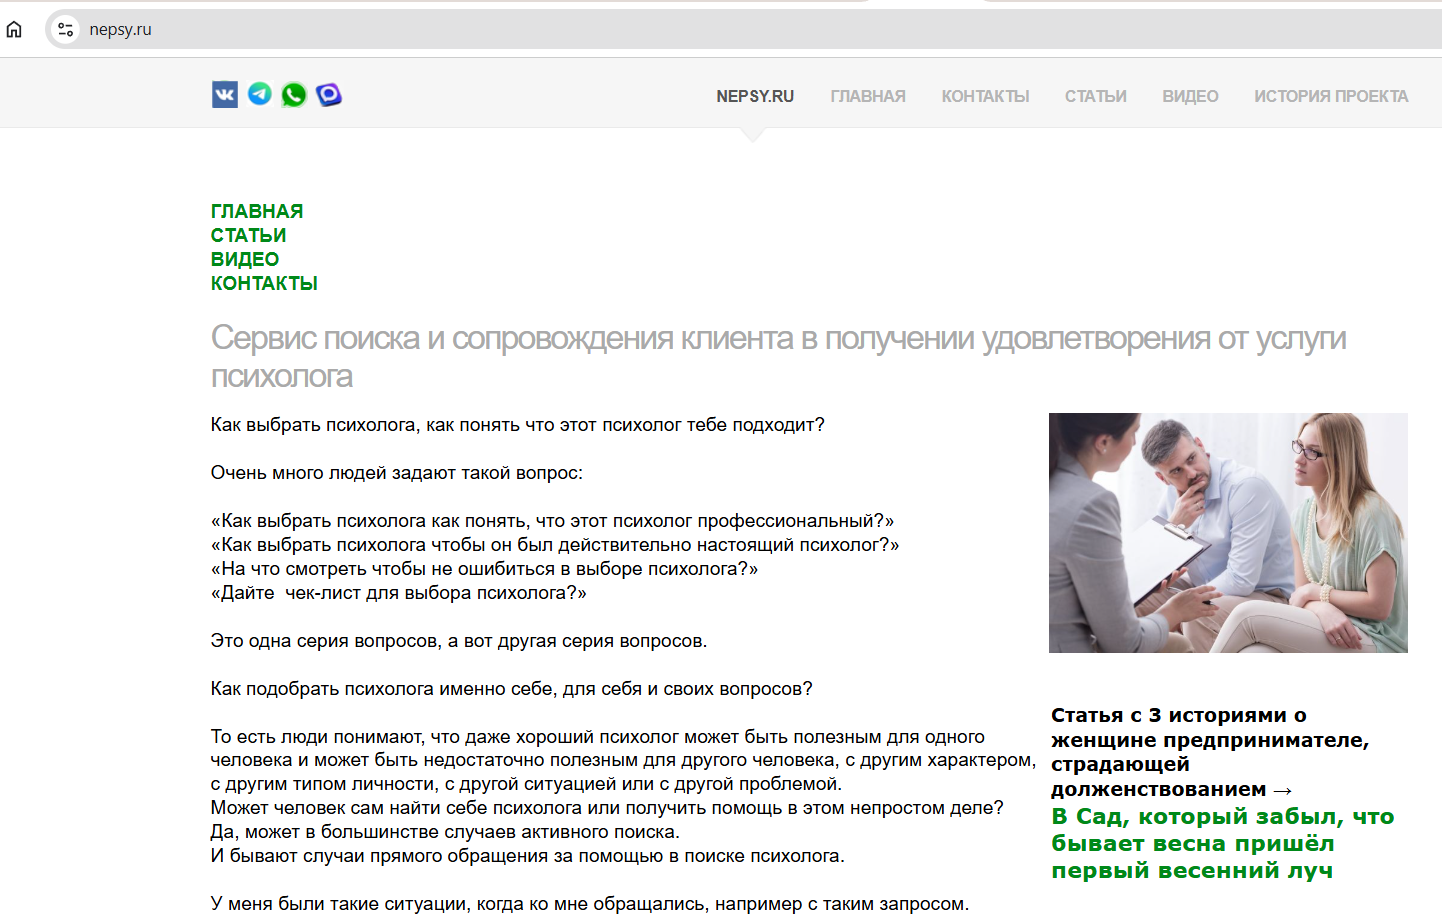Click the green КОНТАКТЫ link

point(264,283)
